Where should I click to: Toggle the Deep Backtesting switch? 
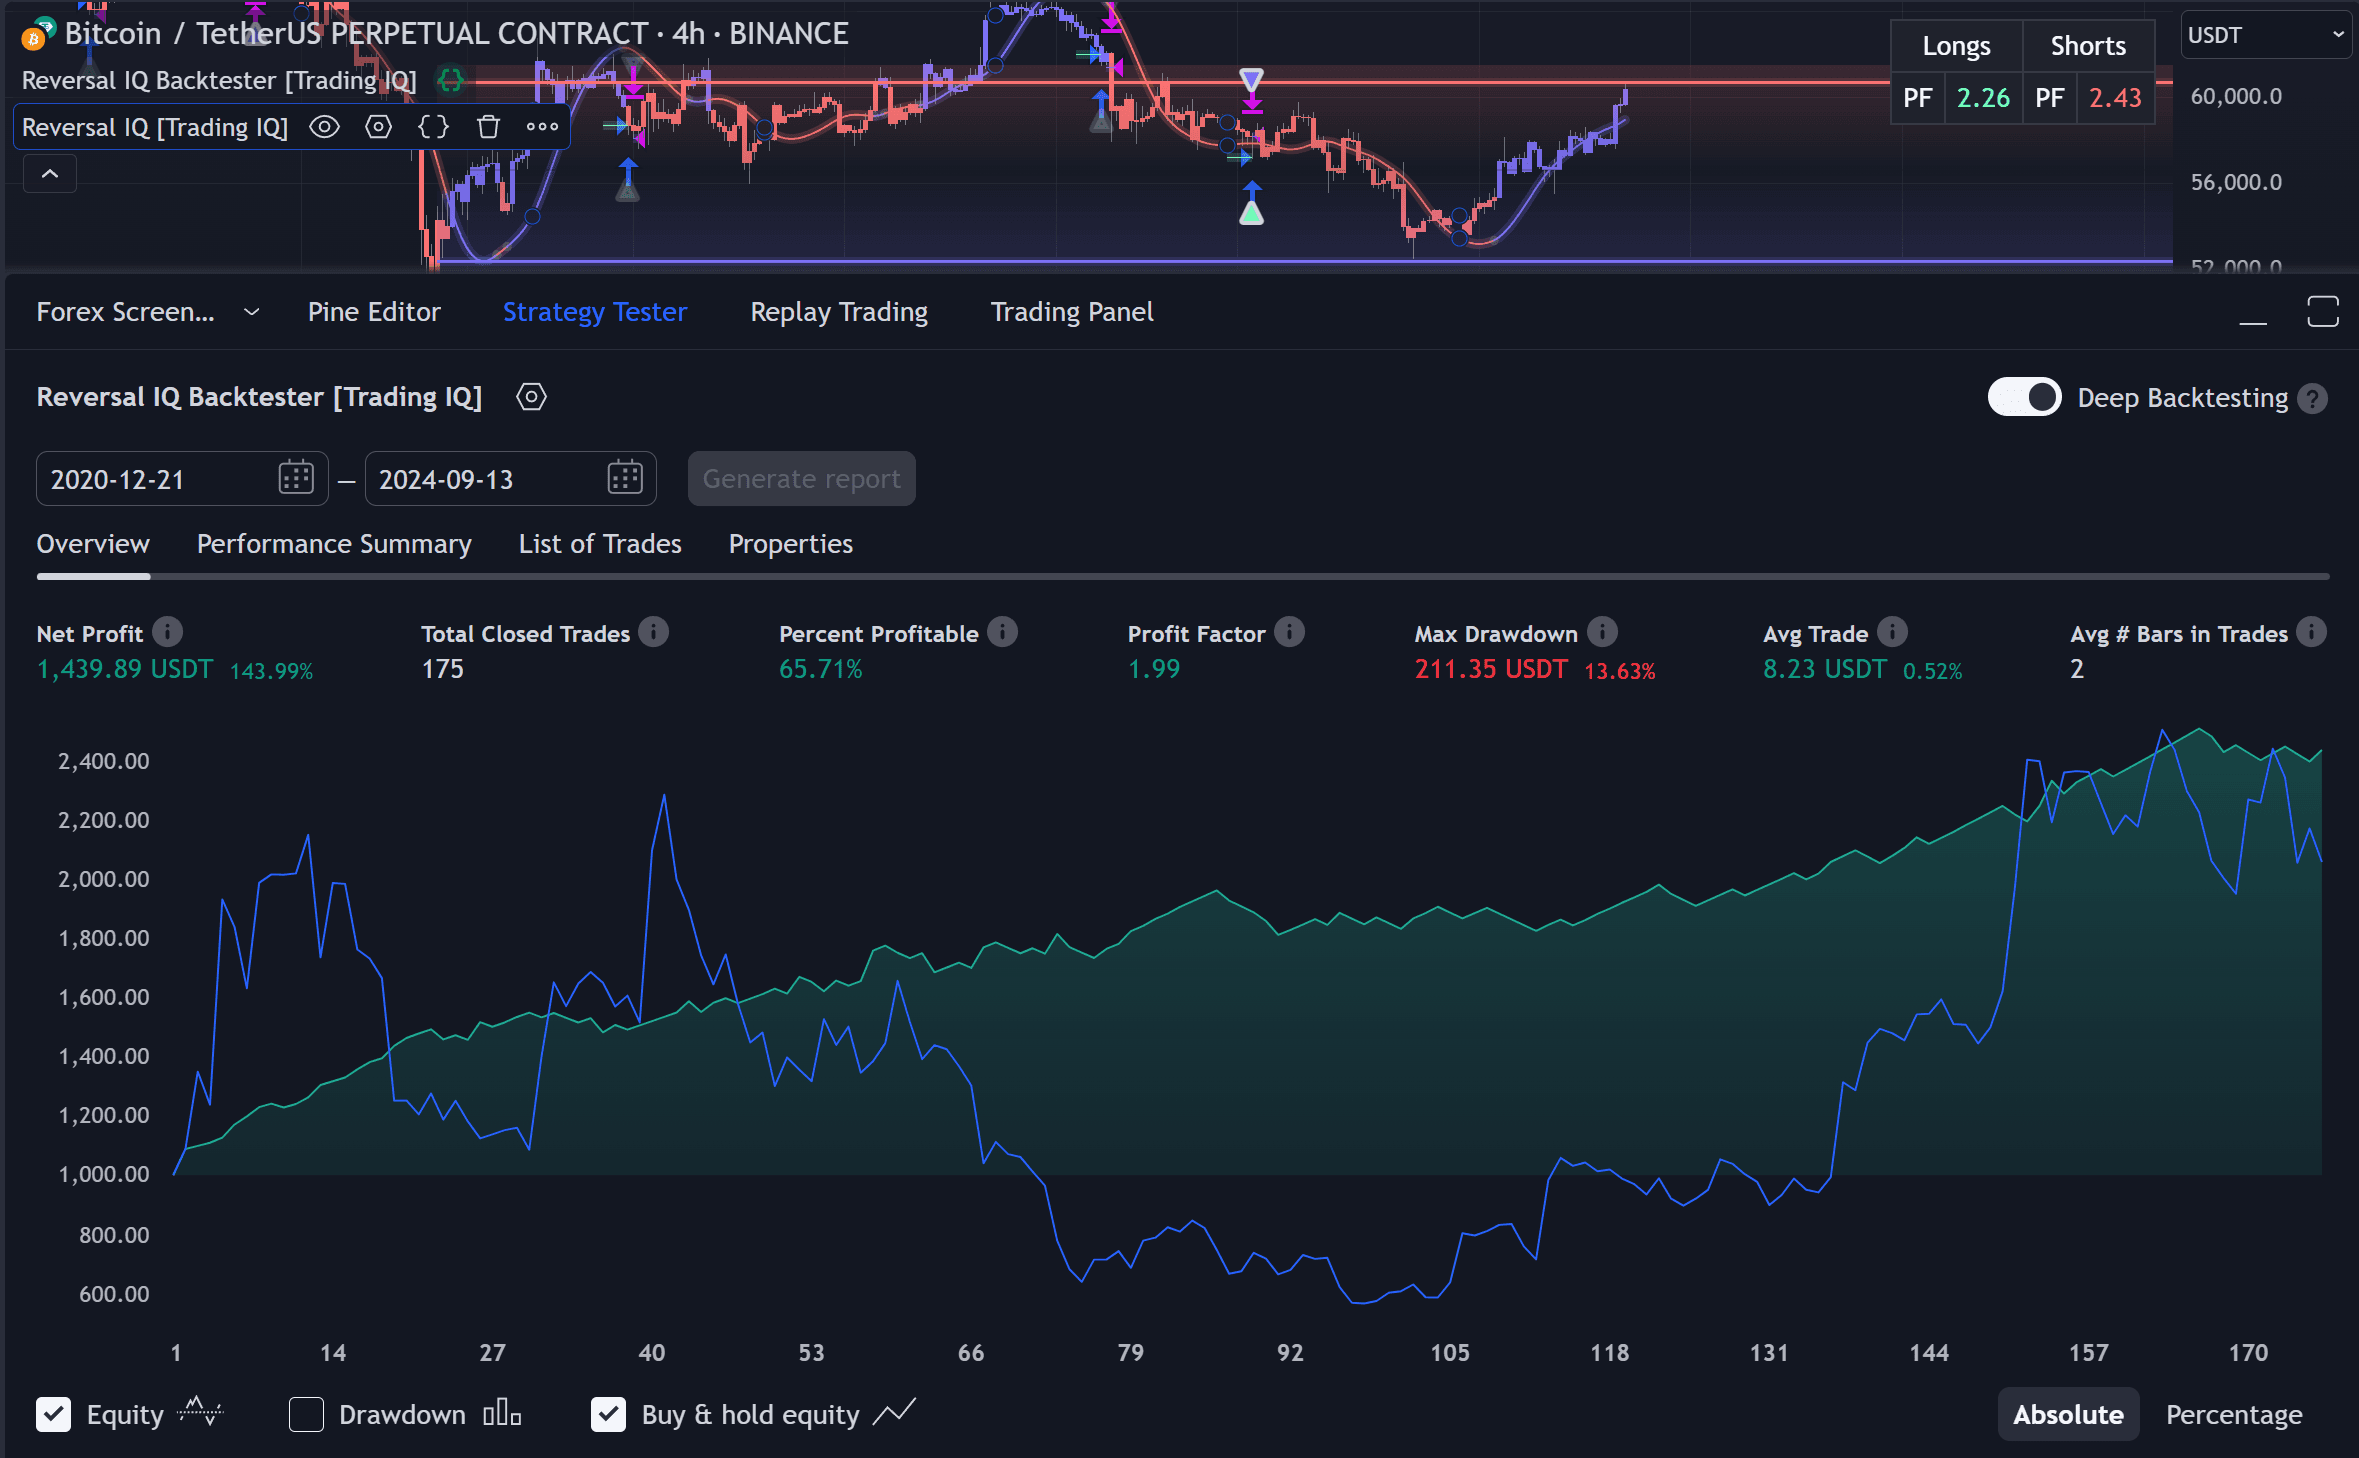click(x=2024, y=397)
